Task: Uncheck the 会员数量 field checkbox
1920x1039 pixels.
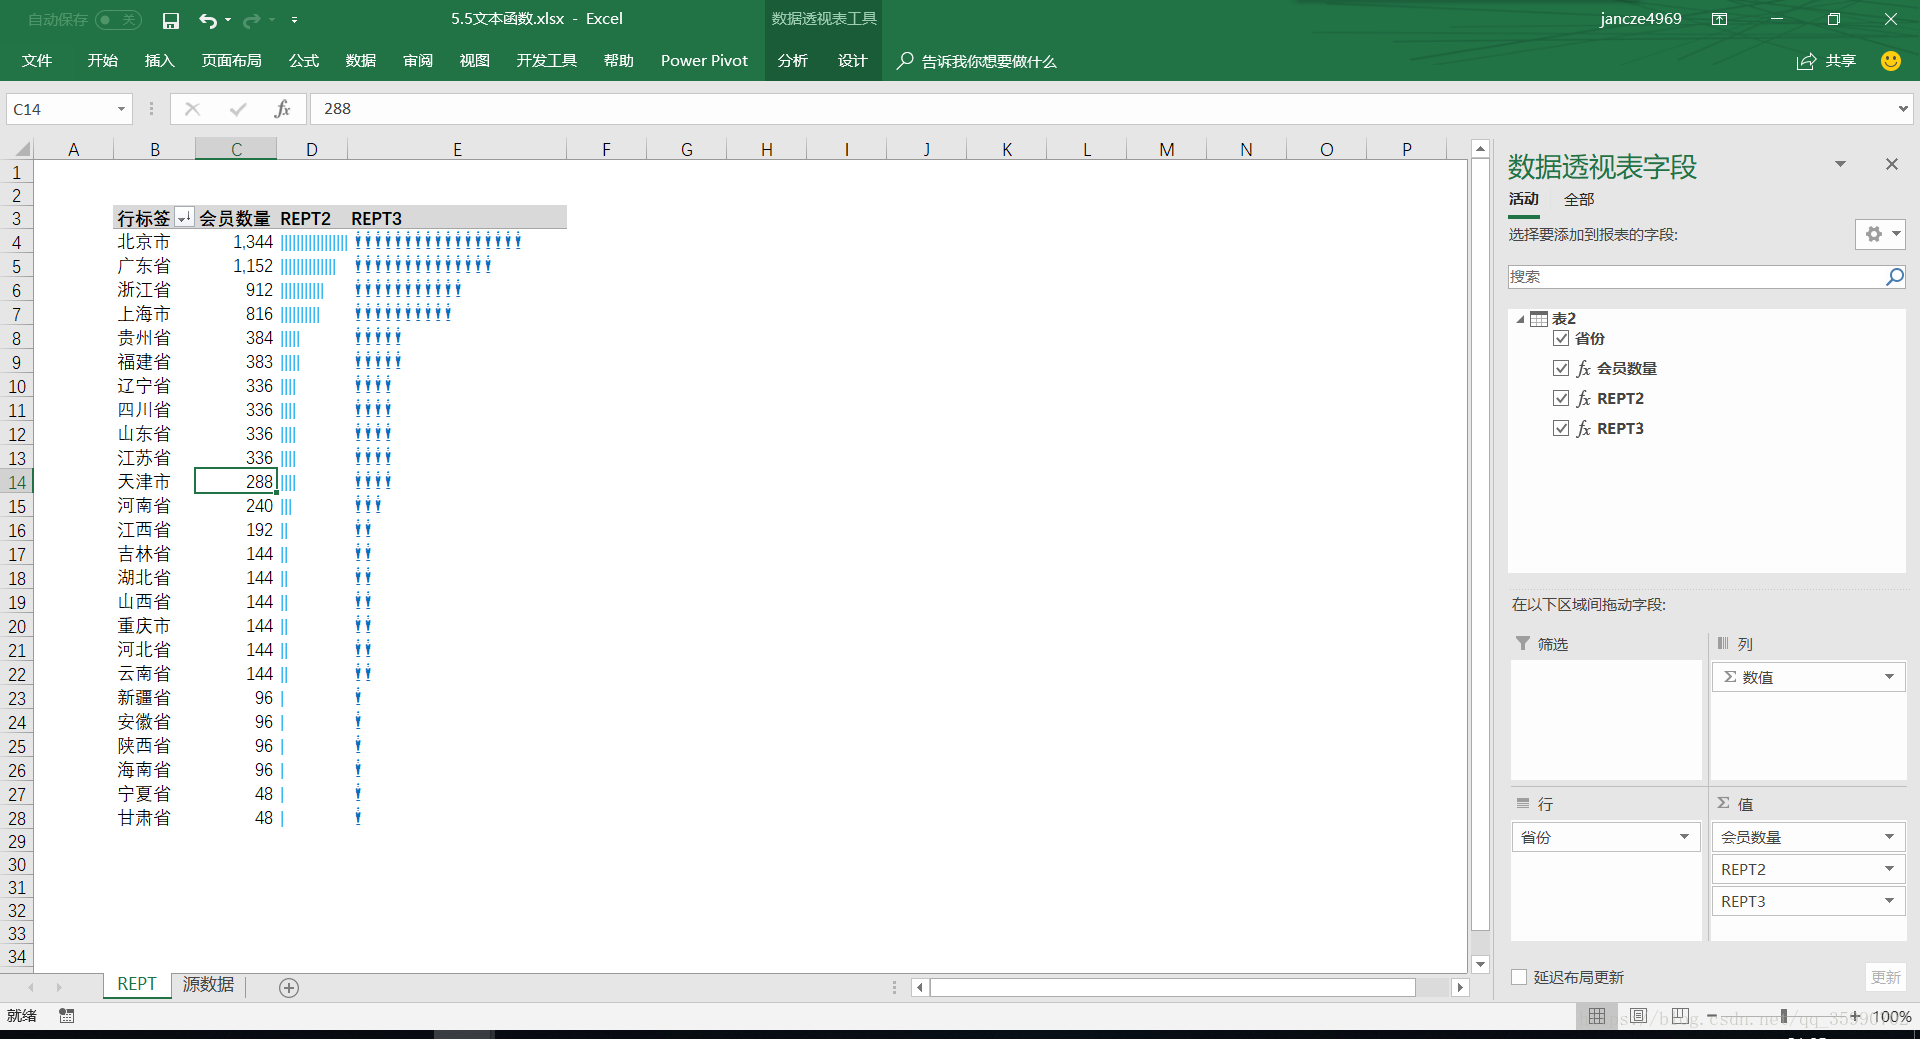Action: coord(1561,369)
